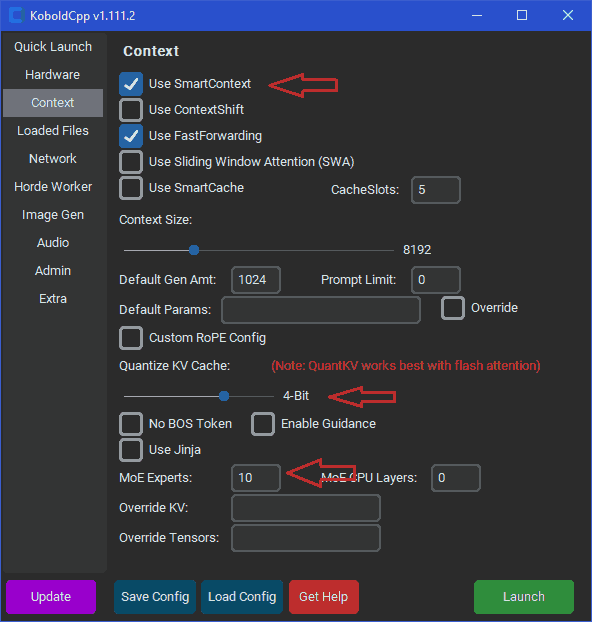Click the Quantize KV Cache slider handle
592x622 pixels.
pos(224,396)
